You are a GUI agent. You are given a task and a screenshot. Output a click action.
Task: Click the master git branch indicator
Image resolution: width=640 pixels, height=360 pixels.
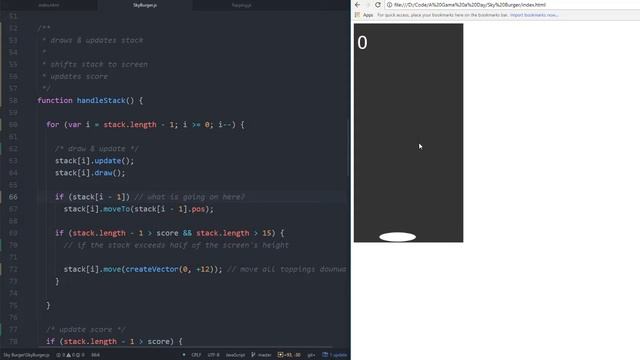[261, 355]
